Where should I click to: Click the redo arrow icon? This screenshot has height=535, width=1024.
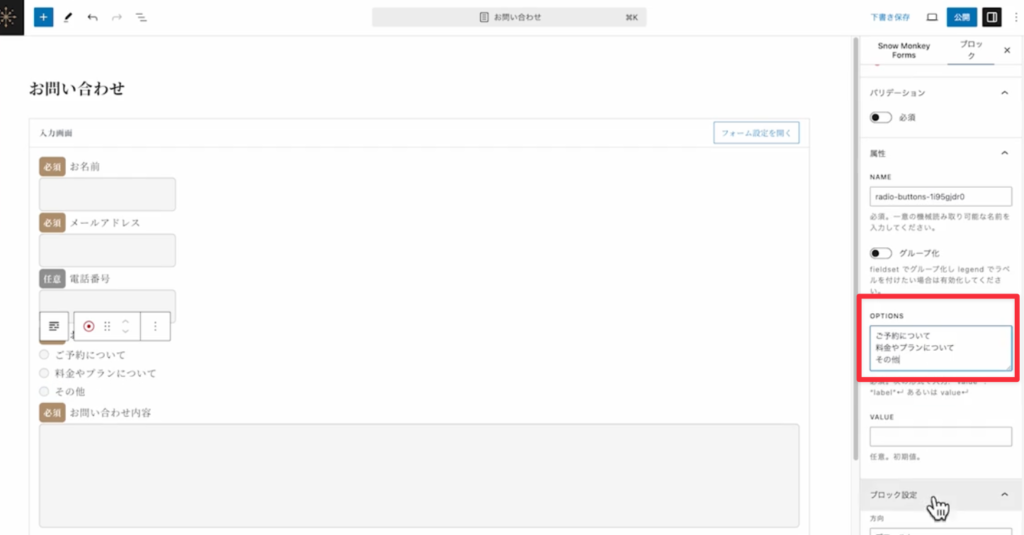tap(117, 18)
